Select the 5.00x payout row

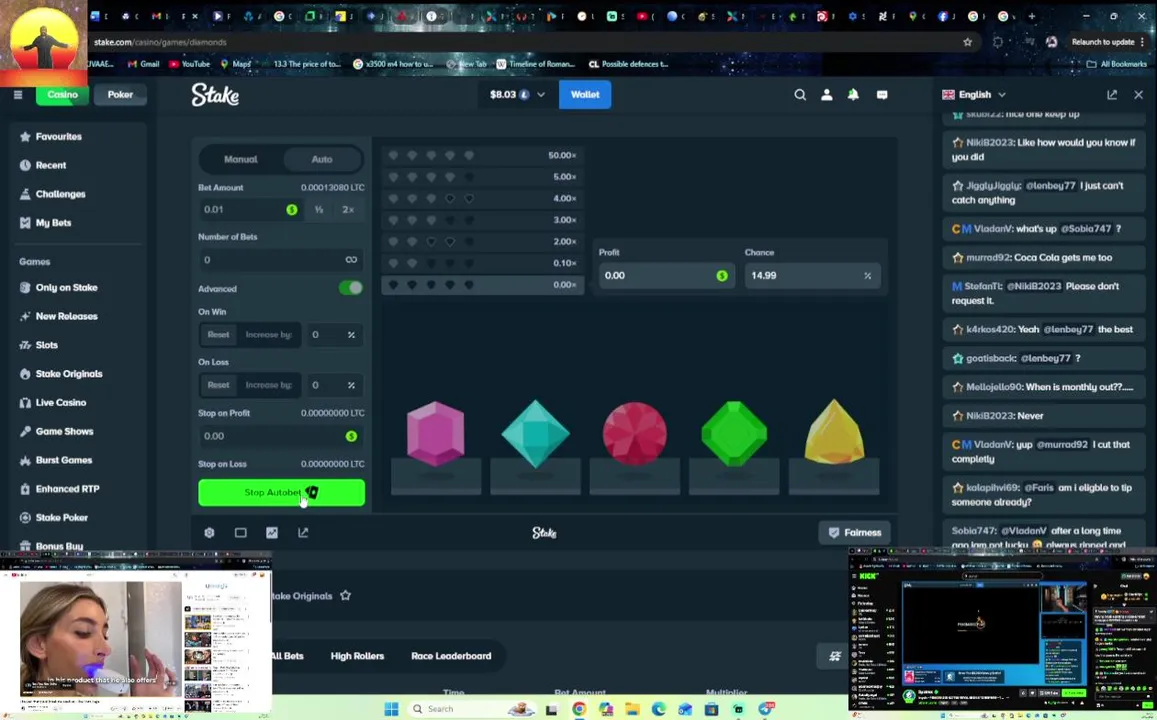pos(483,177)
